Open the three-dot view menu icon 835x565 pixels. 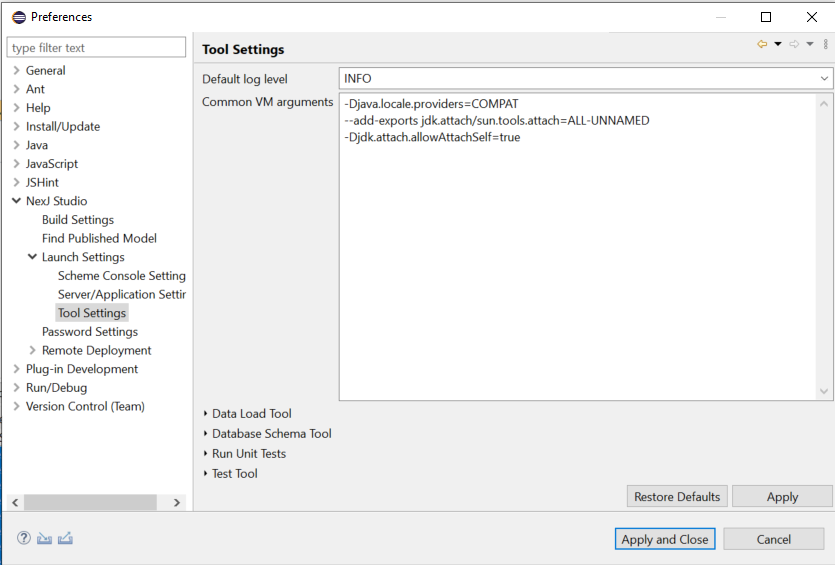(x=825, y=44)
